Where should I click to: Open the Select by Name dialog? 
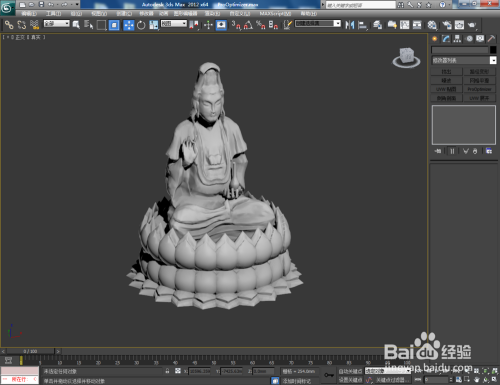point(88,25)
